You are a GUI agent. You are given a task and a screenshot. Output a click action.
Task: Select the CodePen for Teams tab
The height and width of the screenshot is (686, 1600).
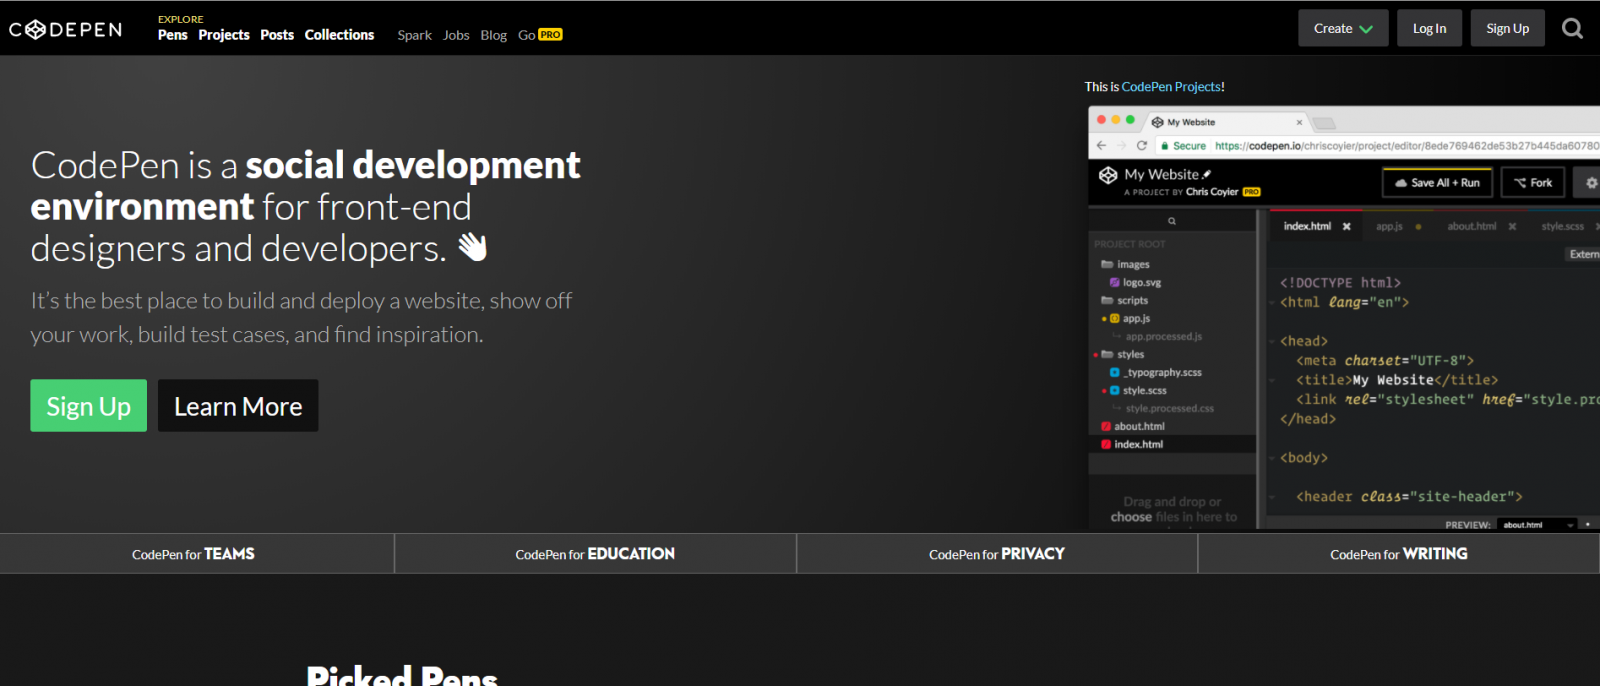coord(194,554)
